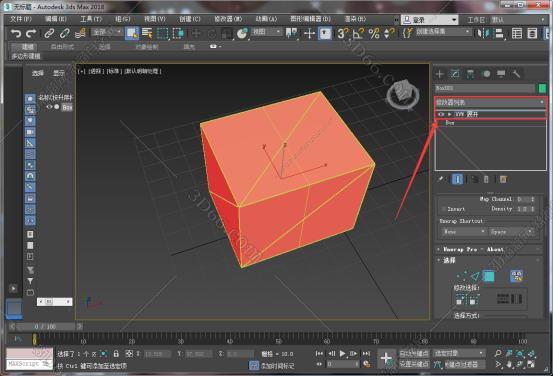Collapse the 选择 rollout header

488,260
